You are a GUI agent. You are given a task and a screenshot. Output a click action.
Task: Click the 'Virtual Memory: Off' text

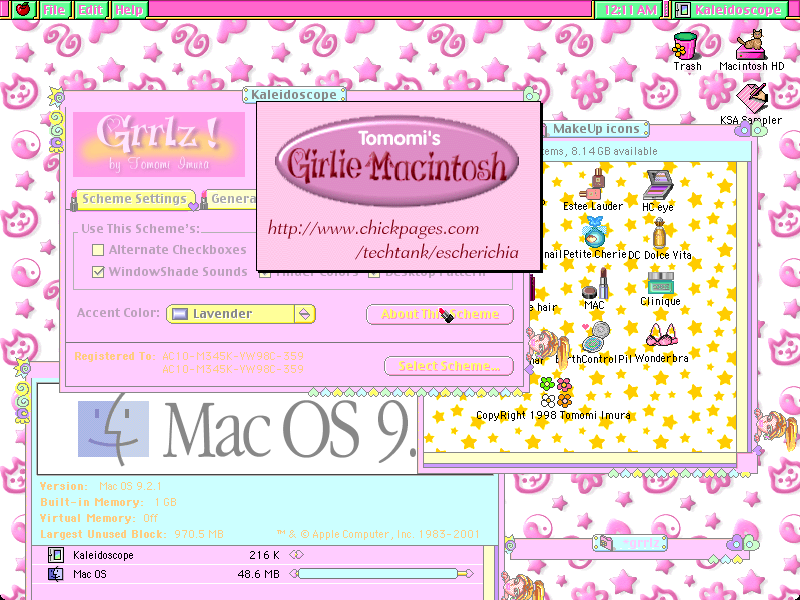coord(99,518)
